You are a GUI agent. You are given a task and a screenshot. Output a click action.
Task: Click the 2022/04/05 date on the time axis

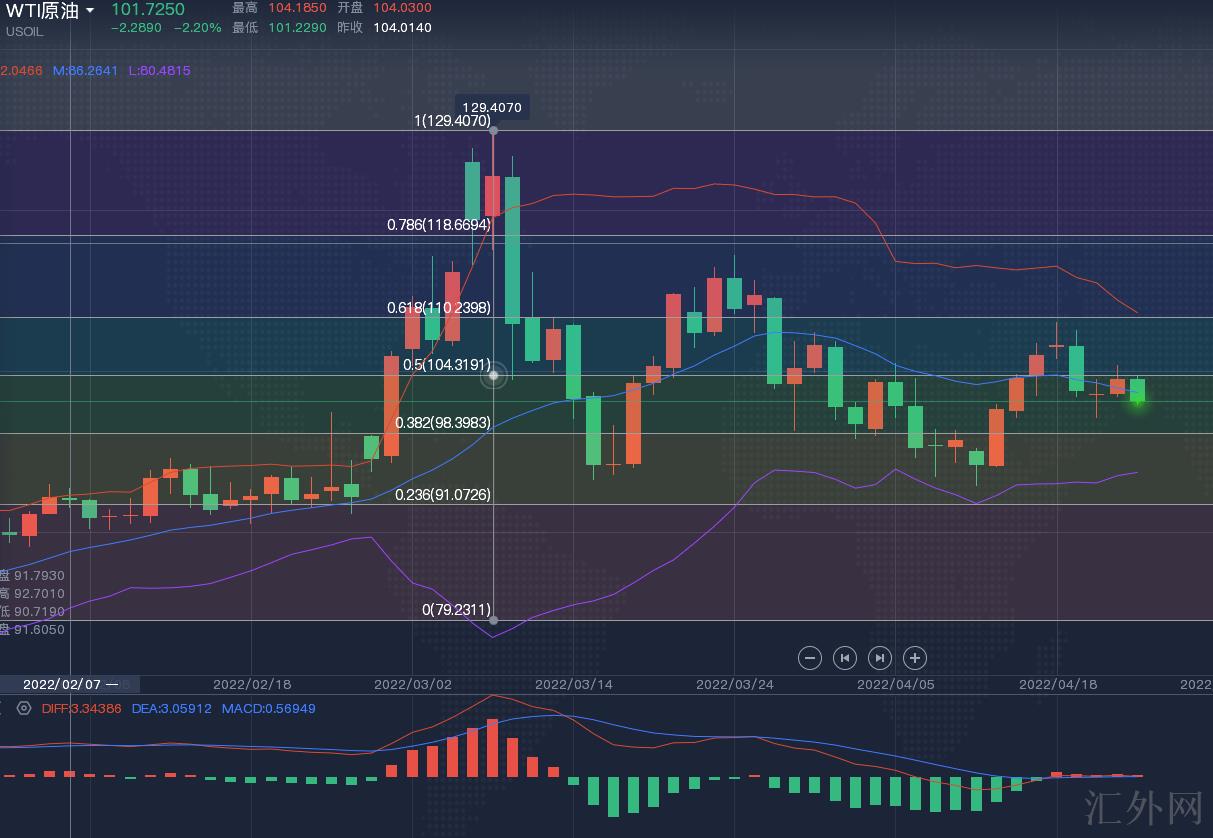pos(896,684)
